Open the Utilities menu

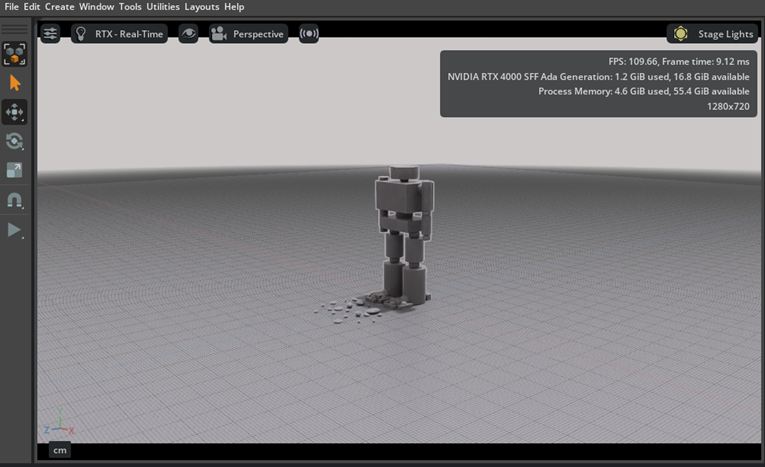coord(163,7)
